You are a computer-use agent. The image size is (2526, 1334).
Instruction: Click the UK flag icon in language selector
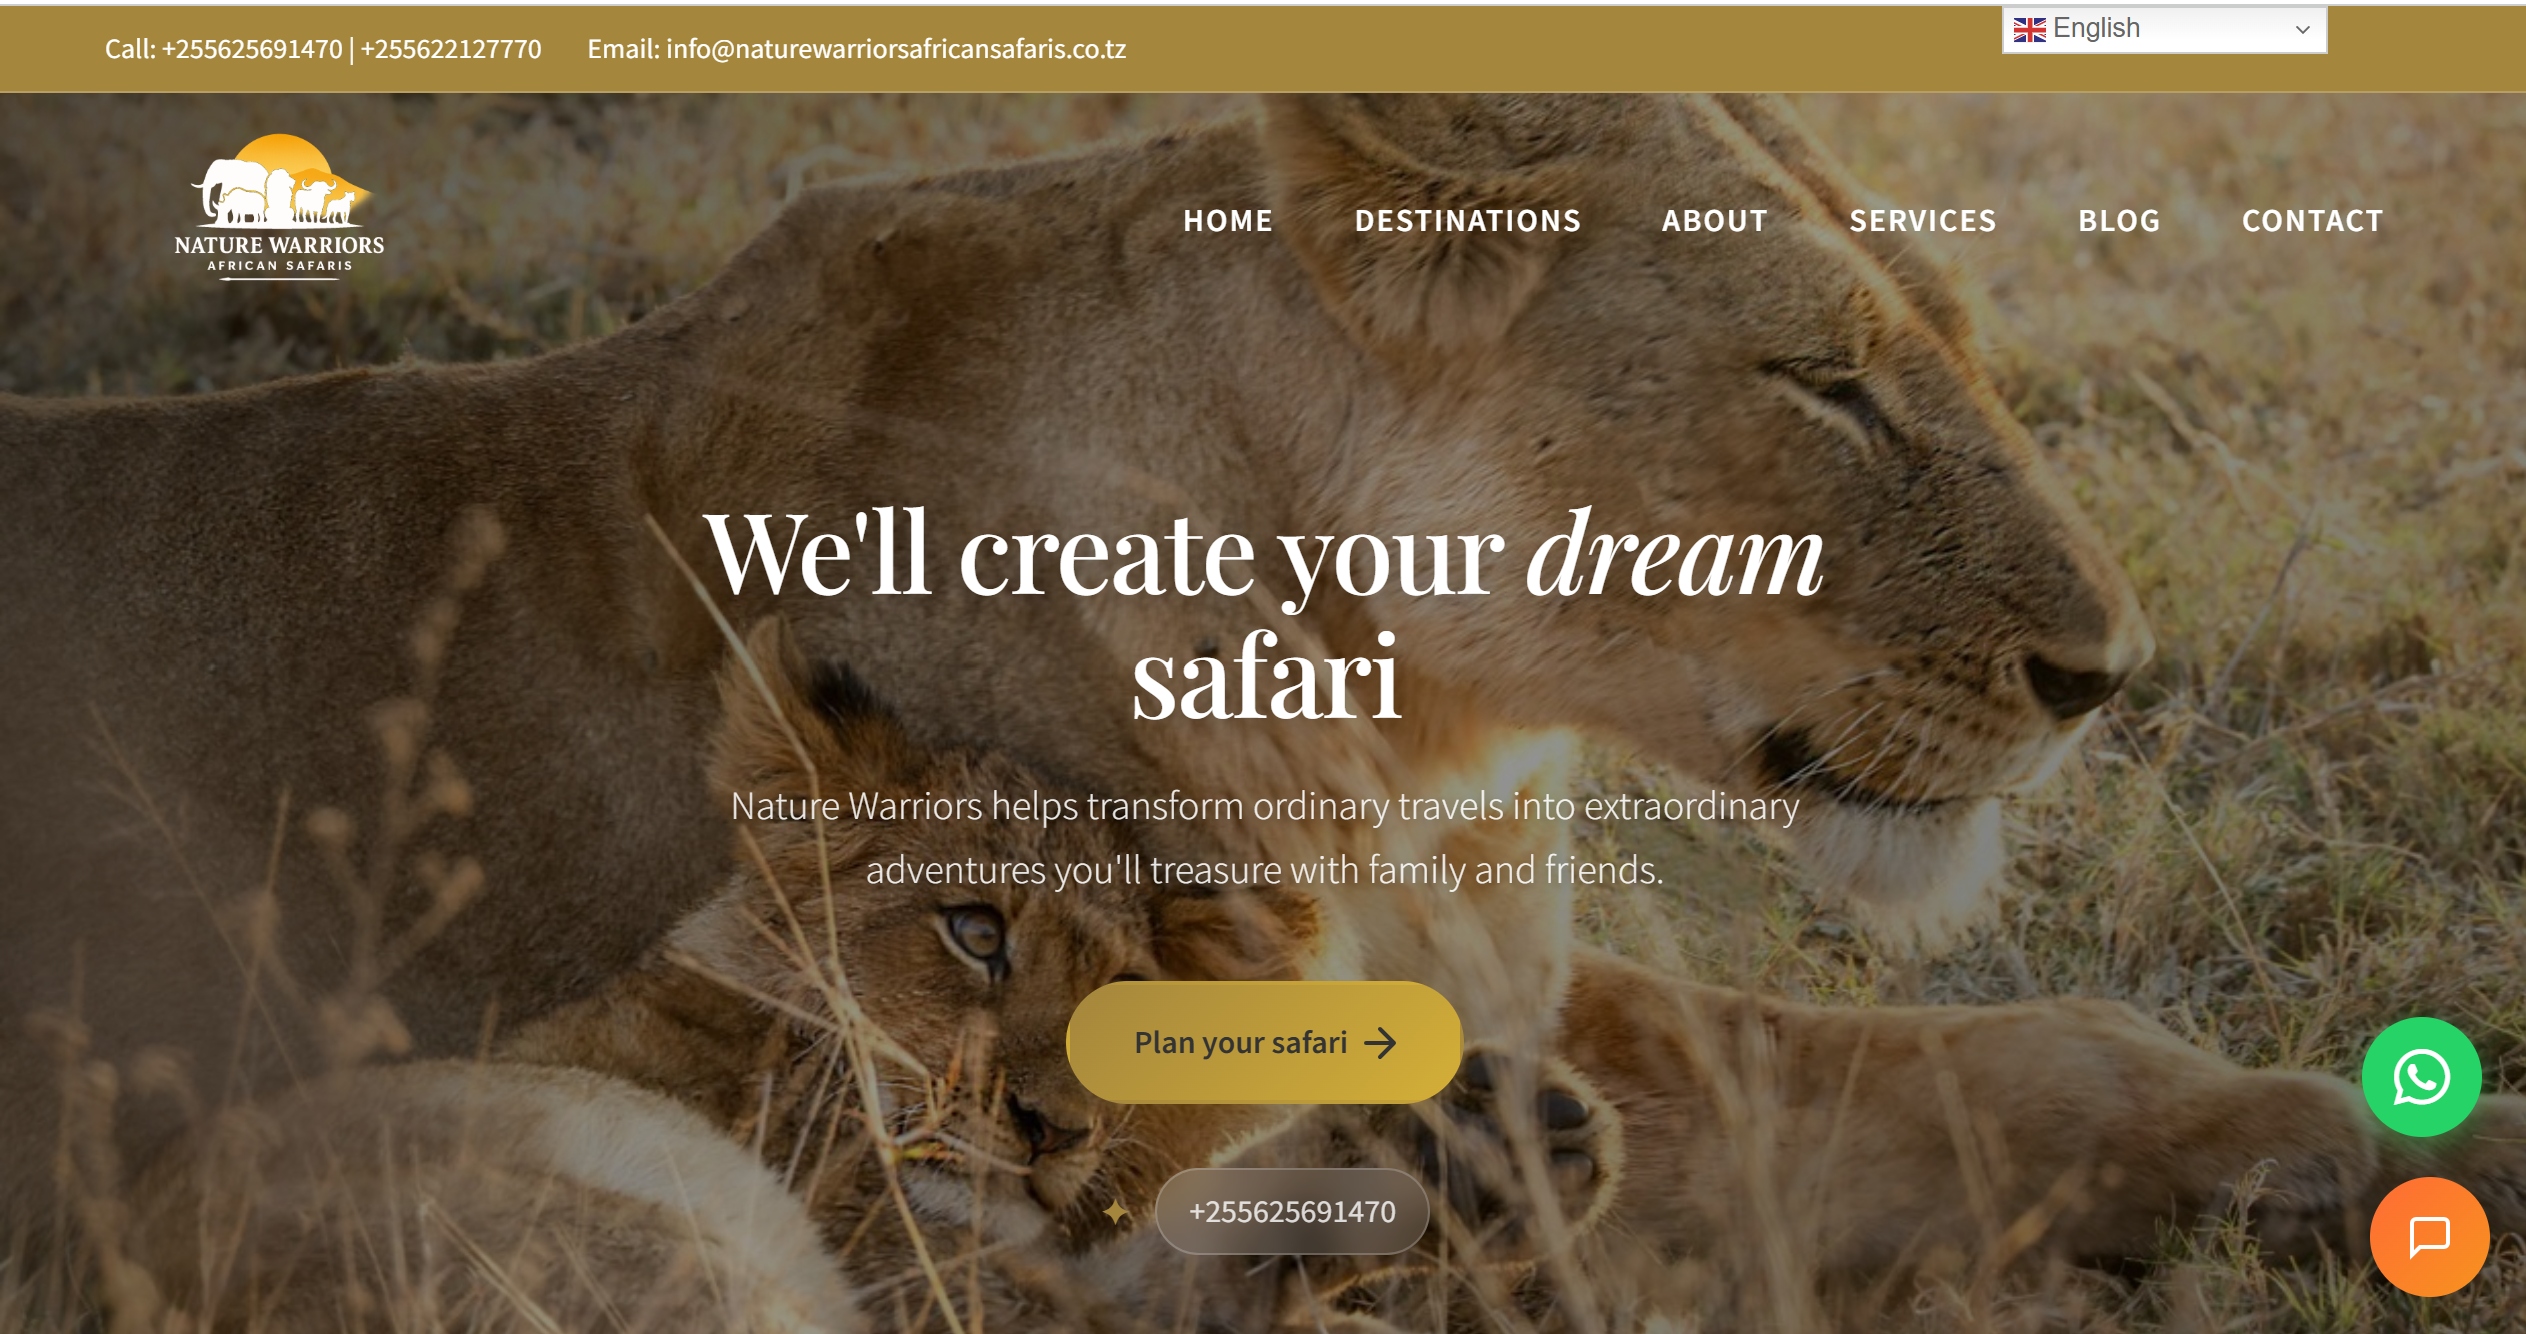coord(2029,29)
